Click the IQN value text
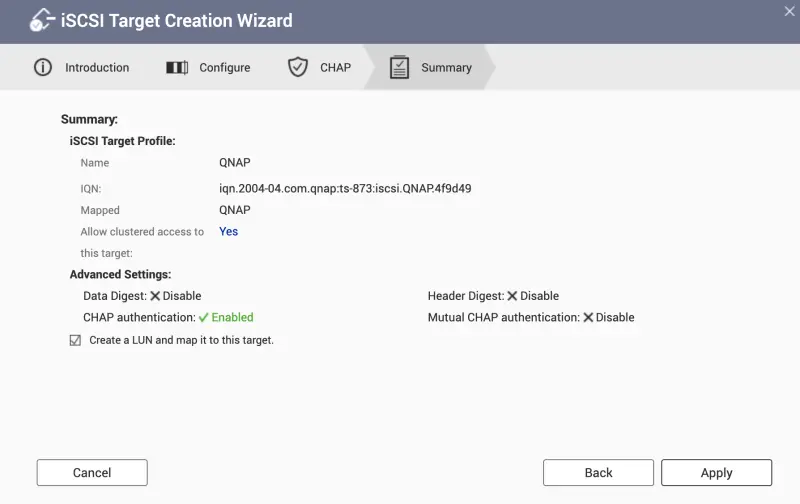800x504 pixels. click(x=345, y=188)
